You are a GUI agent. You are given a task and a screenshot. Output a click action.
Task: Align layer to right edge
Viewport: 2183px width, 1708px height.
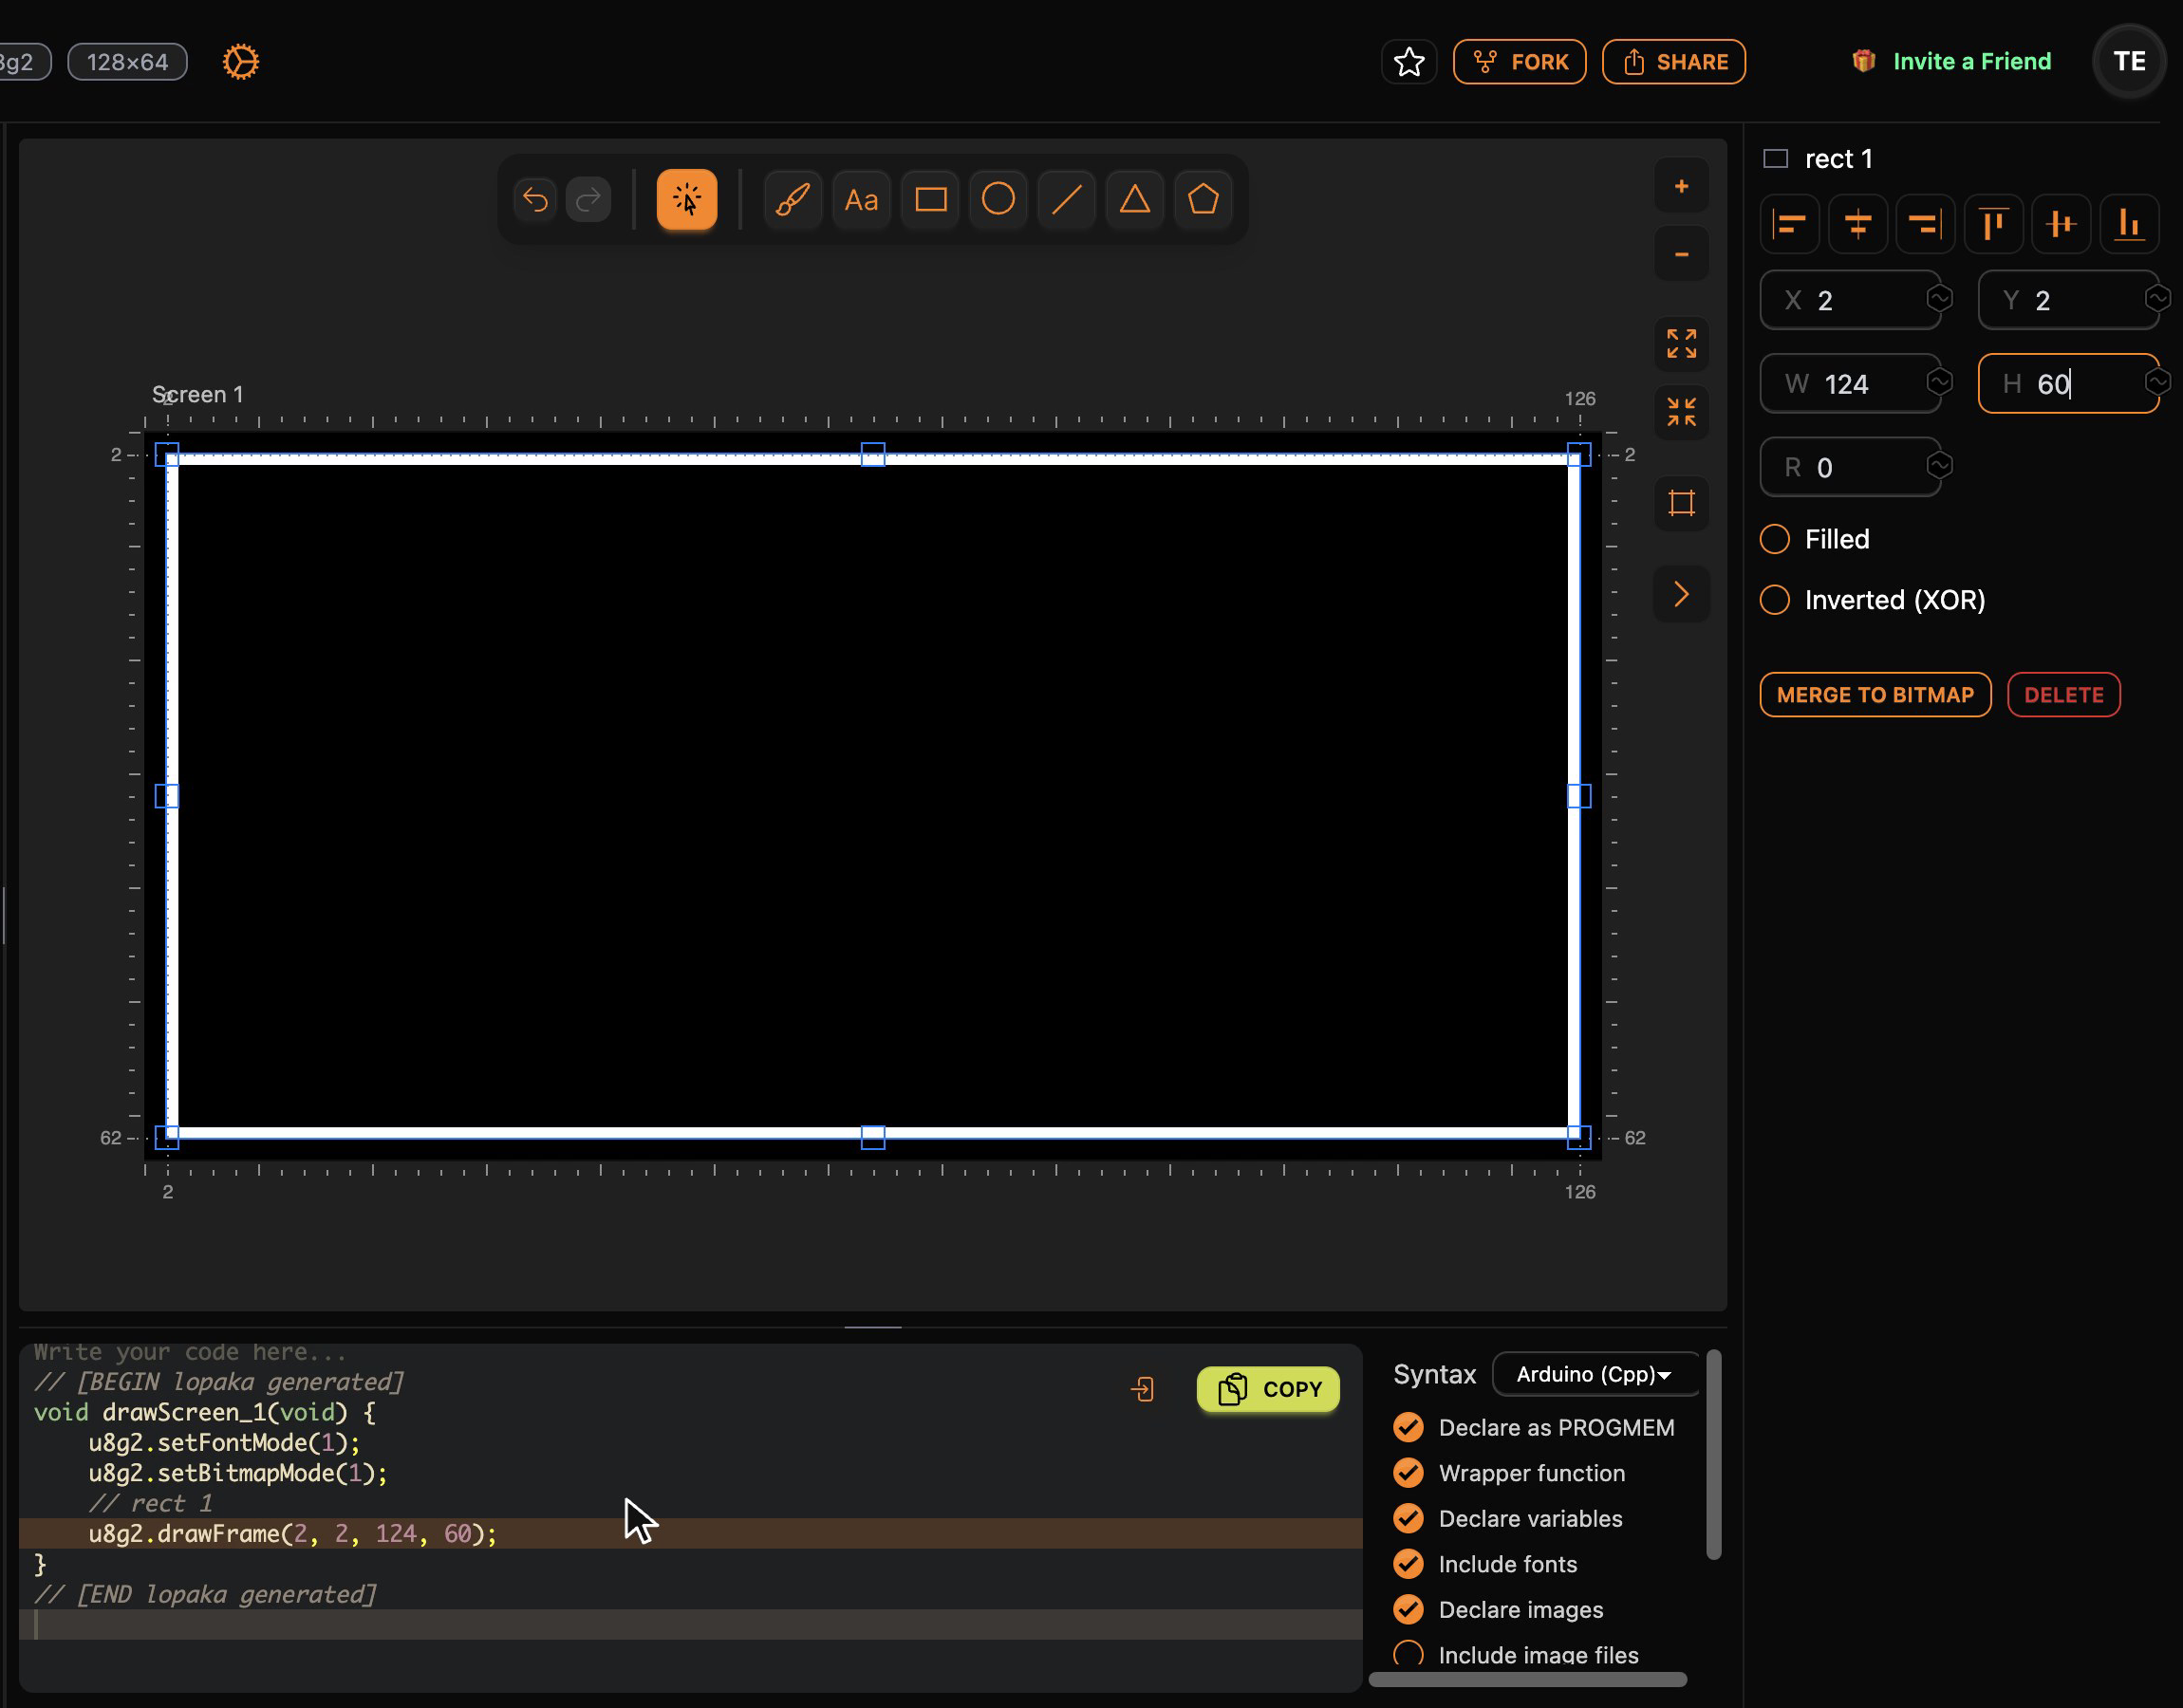1926,224
